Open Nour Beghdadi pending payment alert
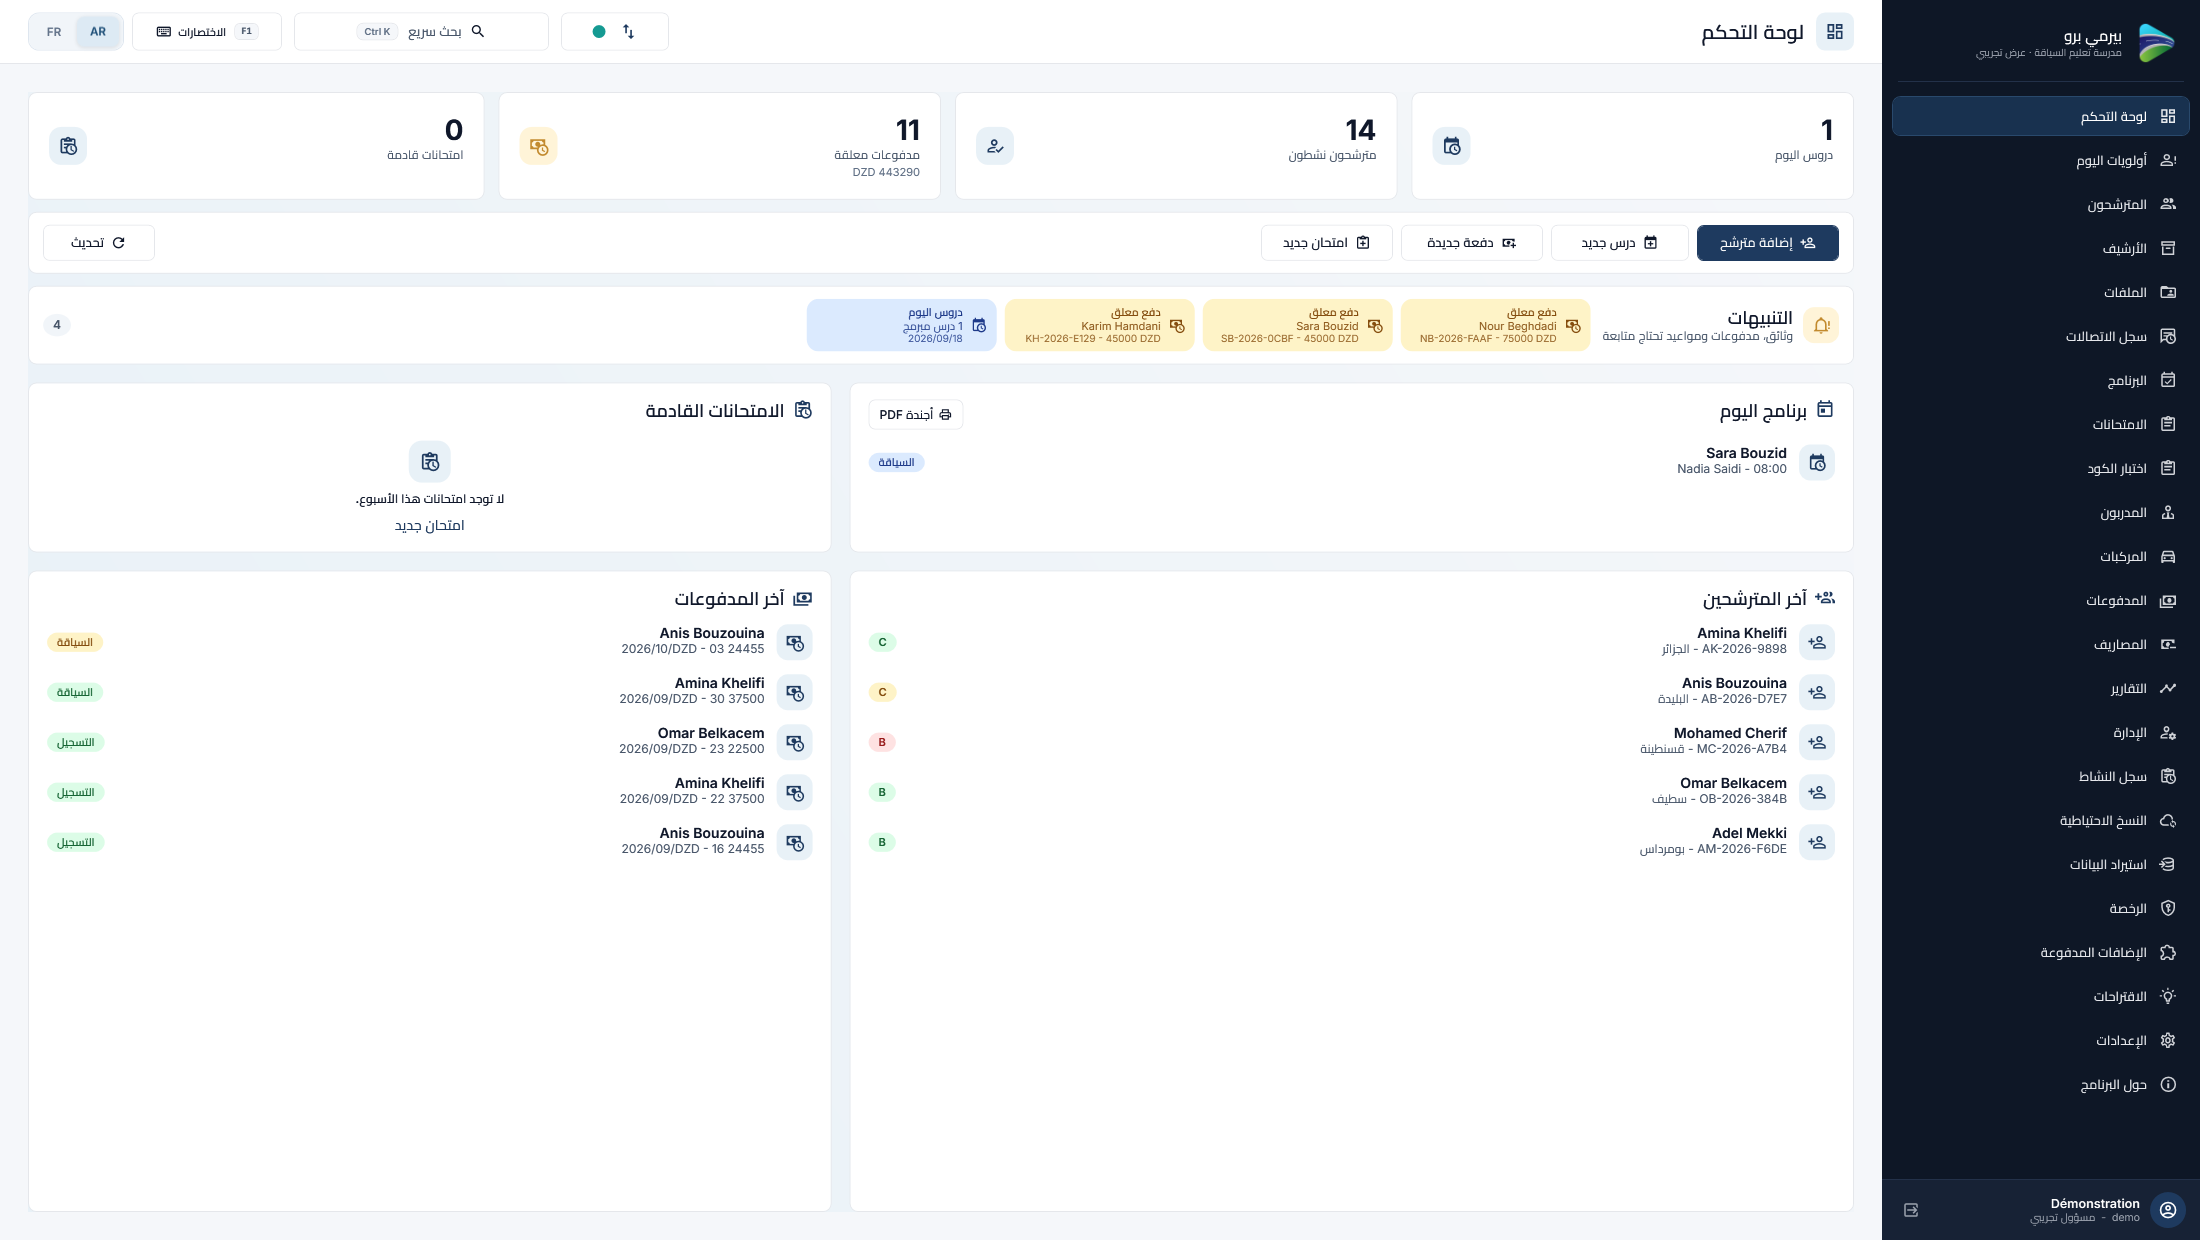This screenshot has height=1240, width=2200. point(1495,325)
